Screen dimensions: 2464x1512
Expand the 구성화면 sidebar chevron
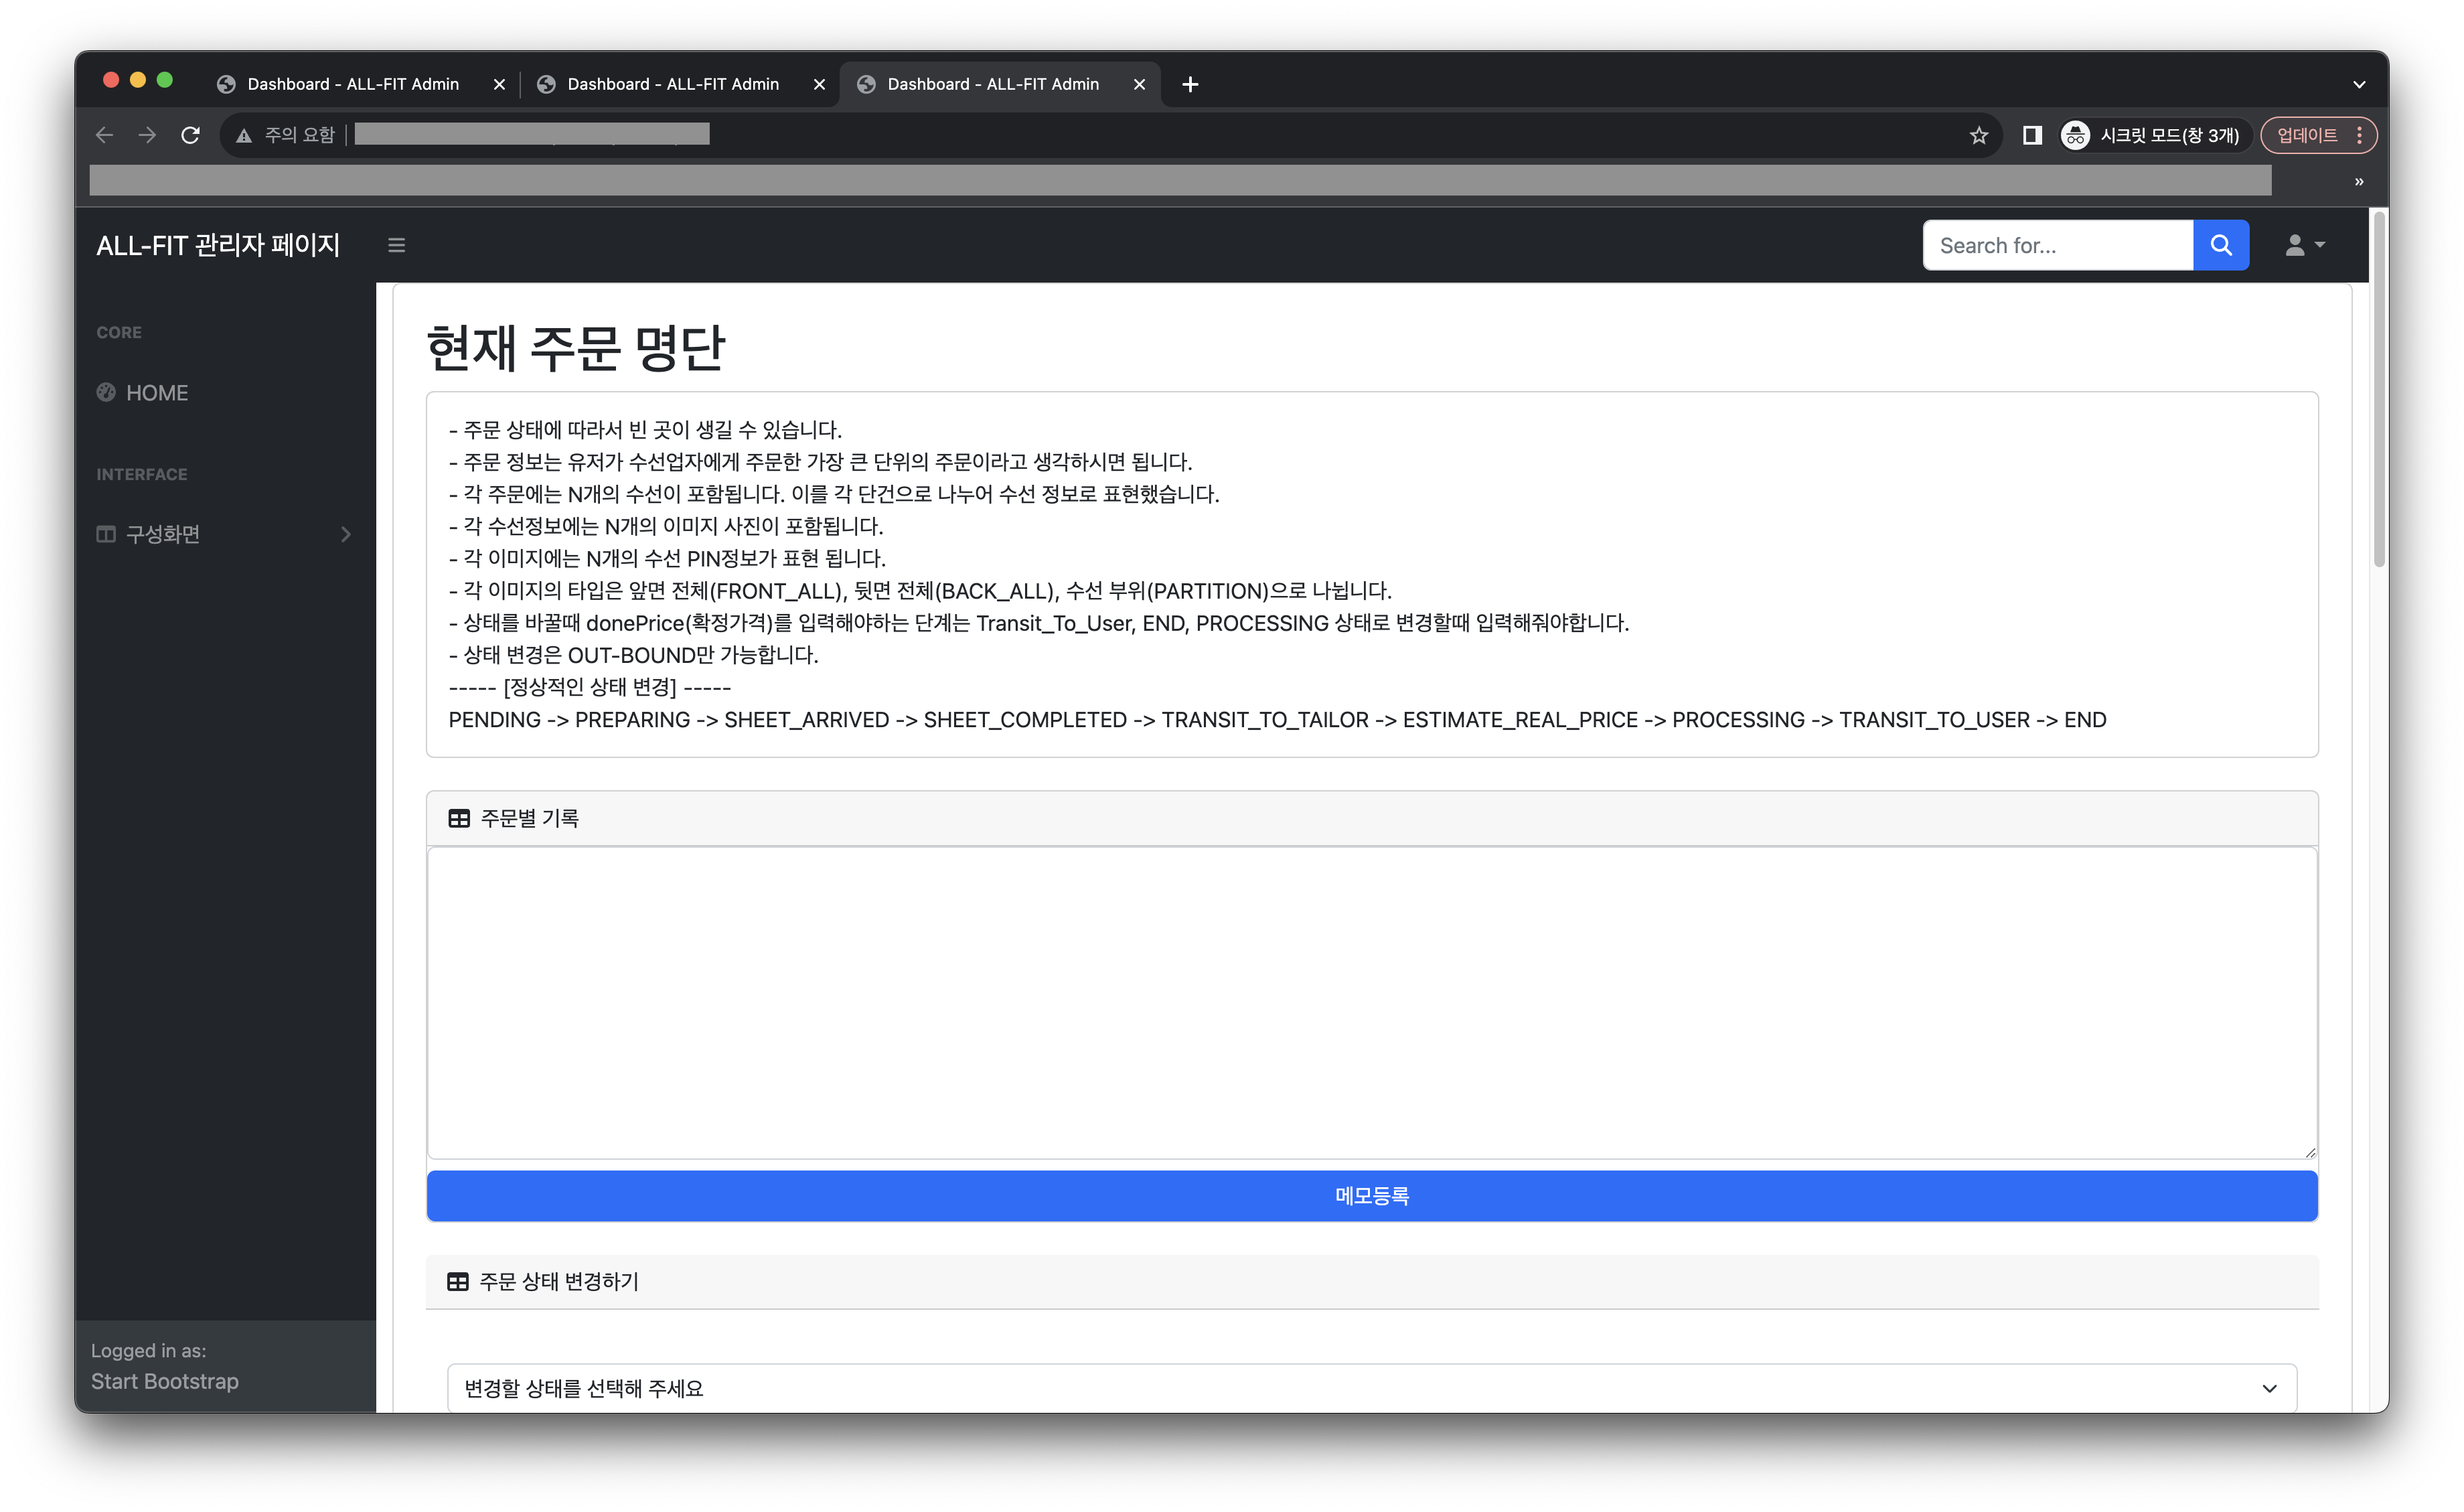click(x=345, y=534)
